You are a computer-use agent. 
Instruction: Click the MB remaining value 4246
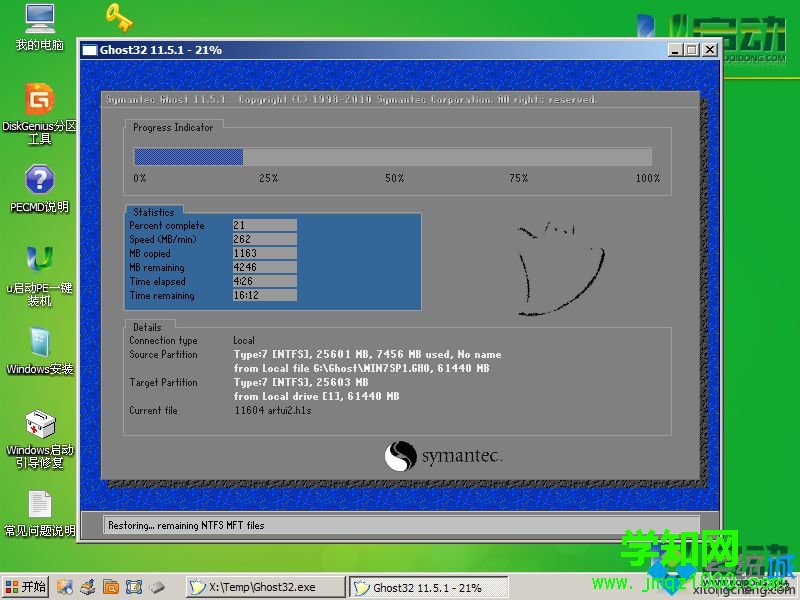click(264, 267)
